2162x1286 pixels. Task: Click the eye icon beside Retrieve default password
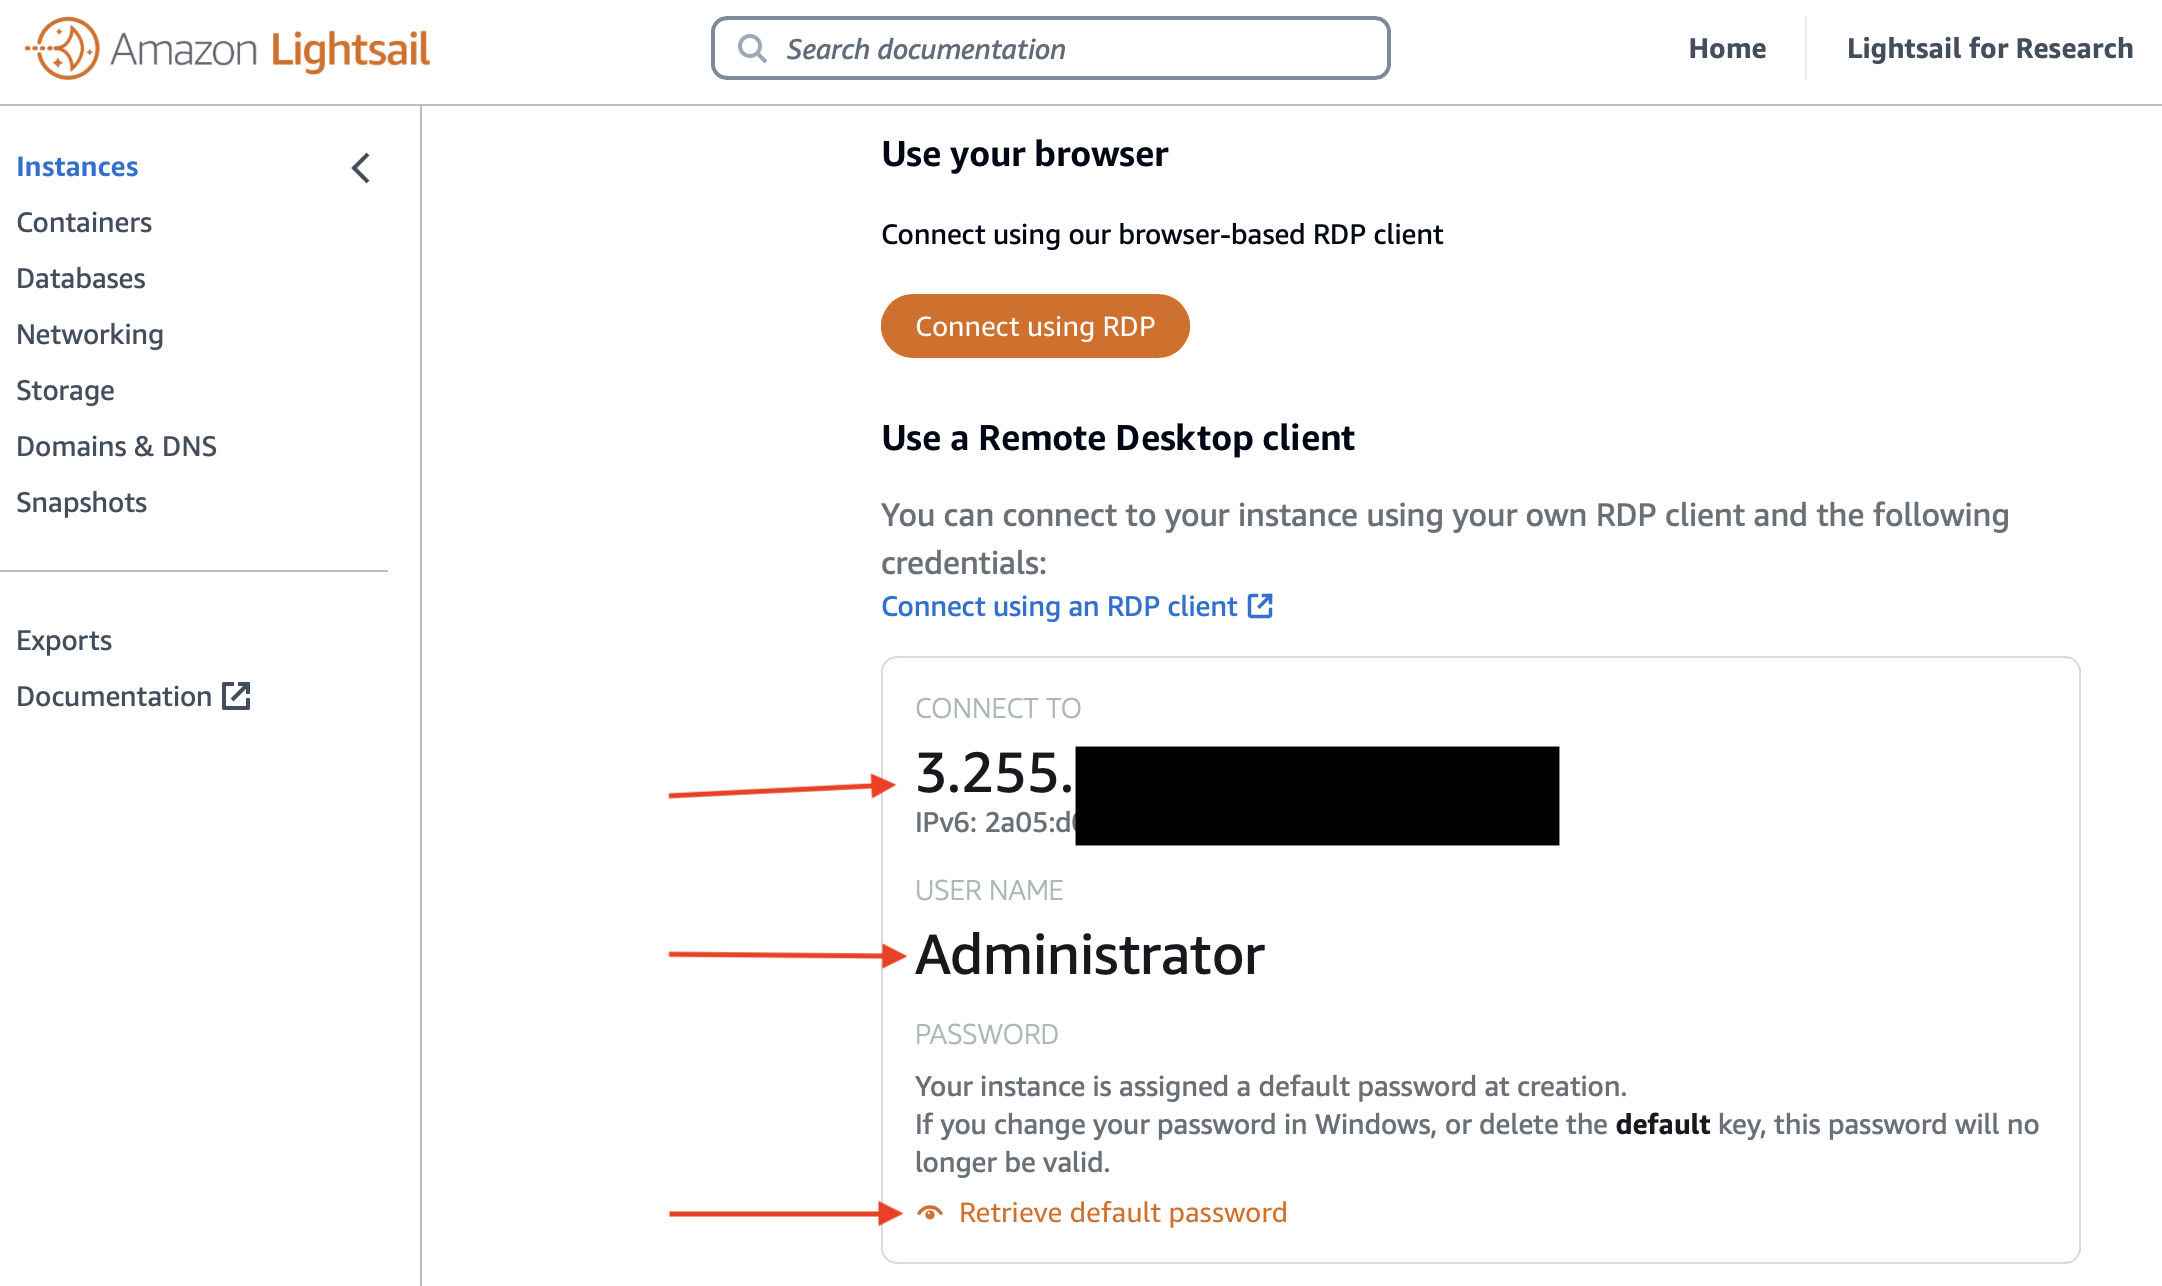click(930, 1213)
